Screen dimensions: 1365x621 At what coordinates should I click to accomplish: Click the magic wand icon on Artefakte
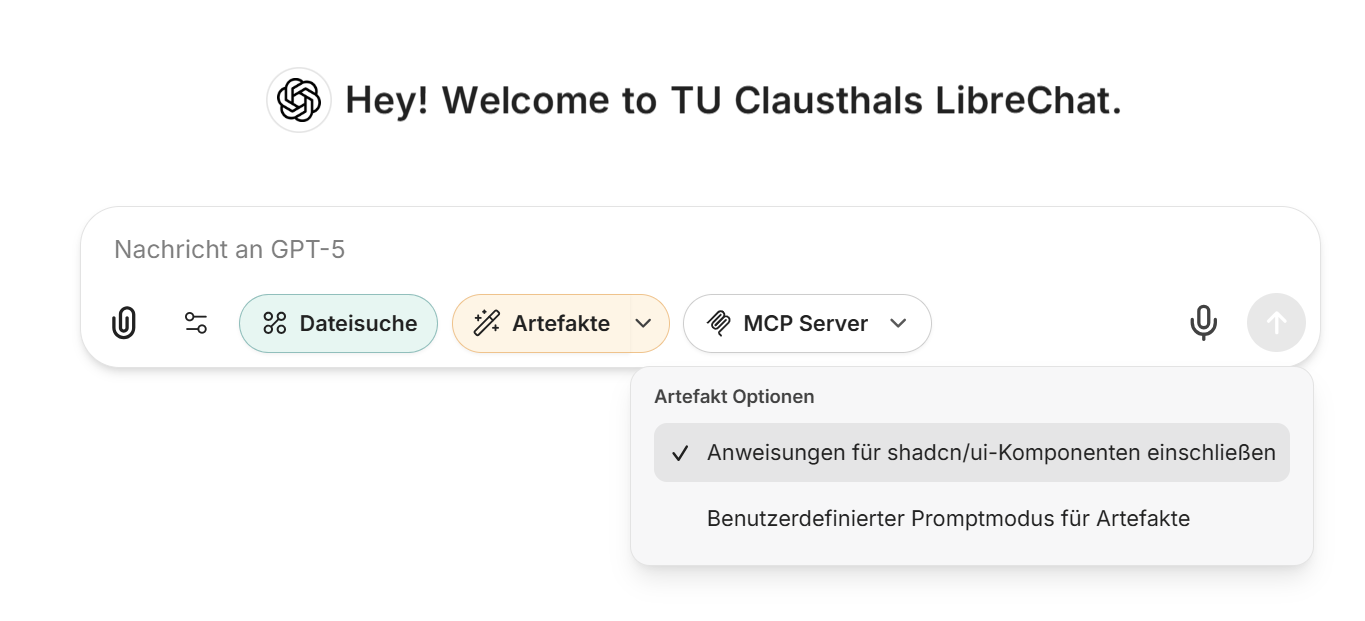click(x=486, y=323)
